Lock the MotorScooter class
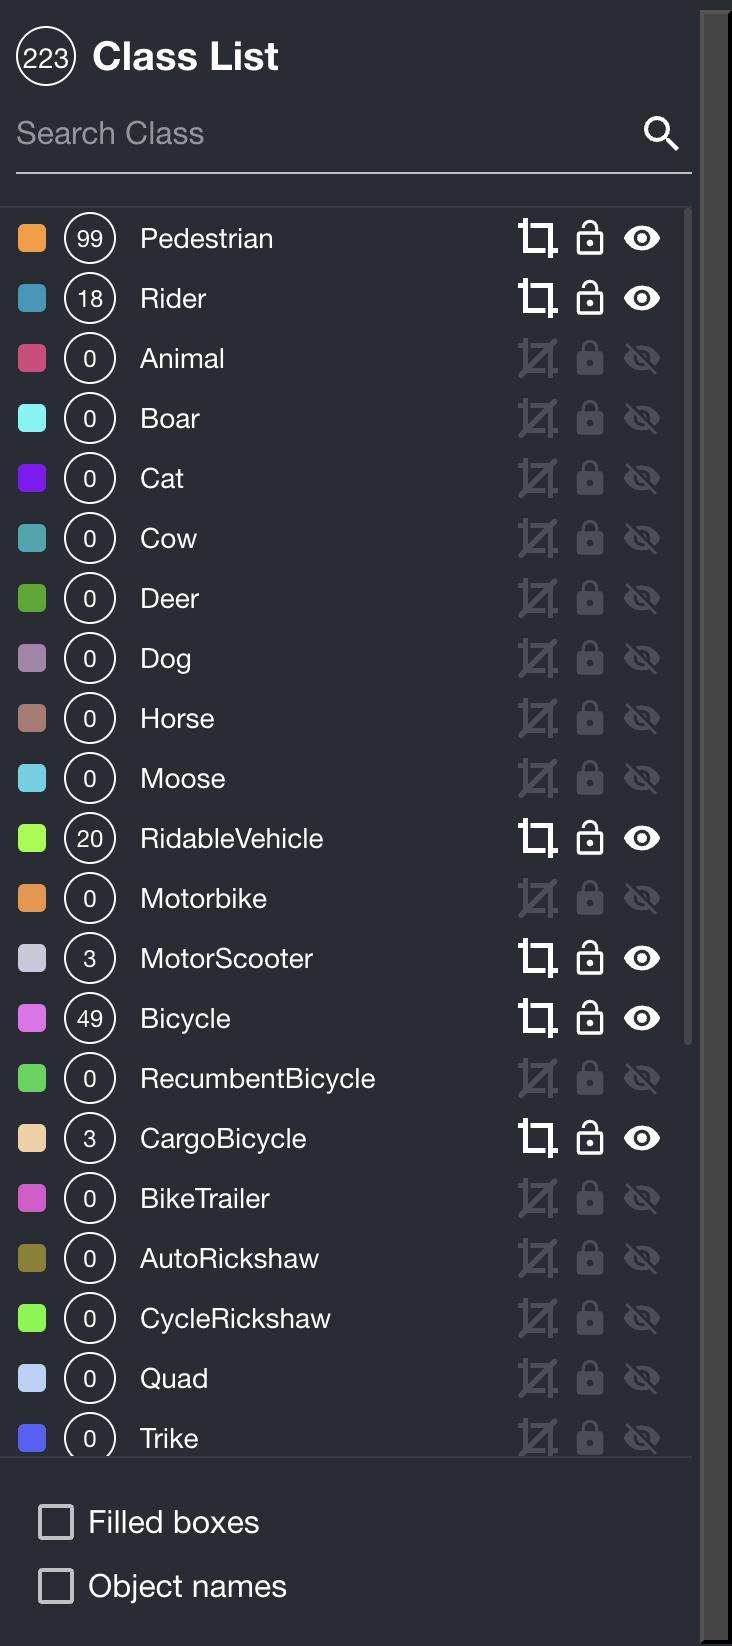The width and height of the screenshot is (732, 1646). click(x=590, y=959)
